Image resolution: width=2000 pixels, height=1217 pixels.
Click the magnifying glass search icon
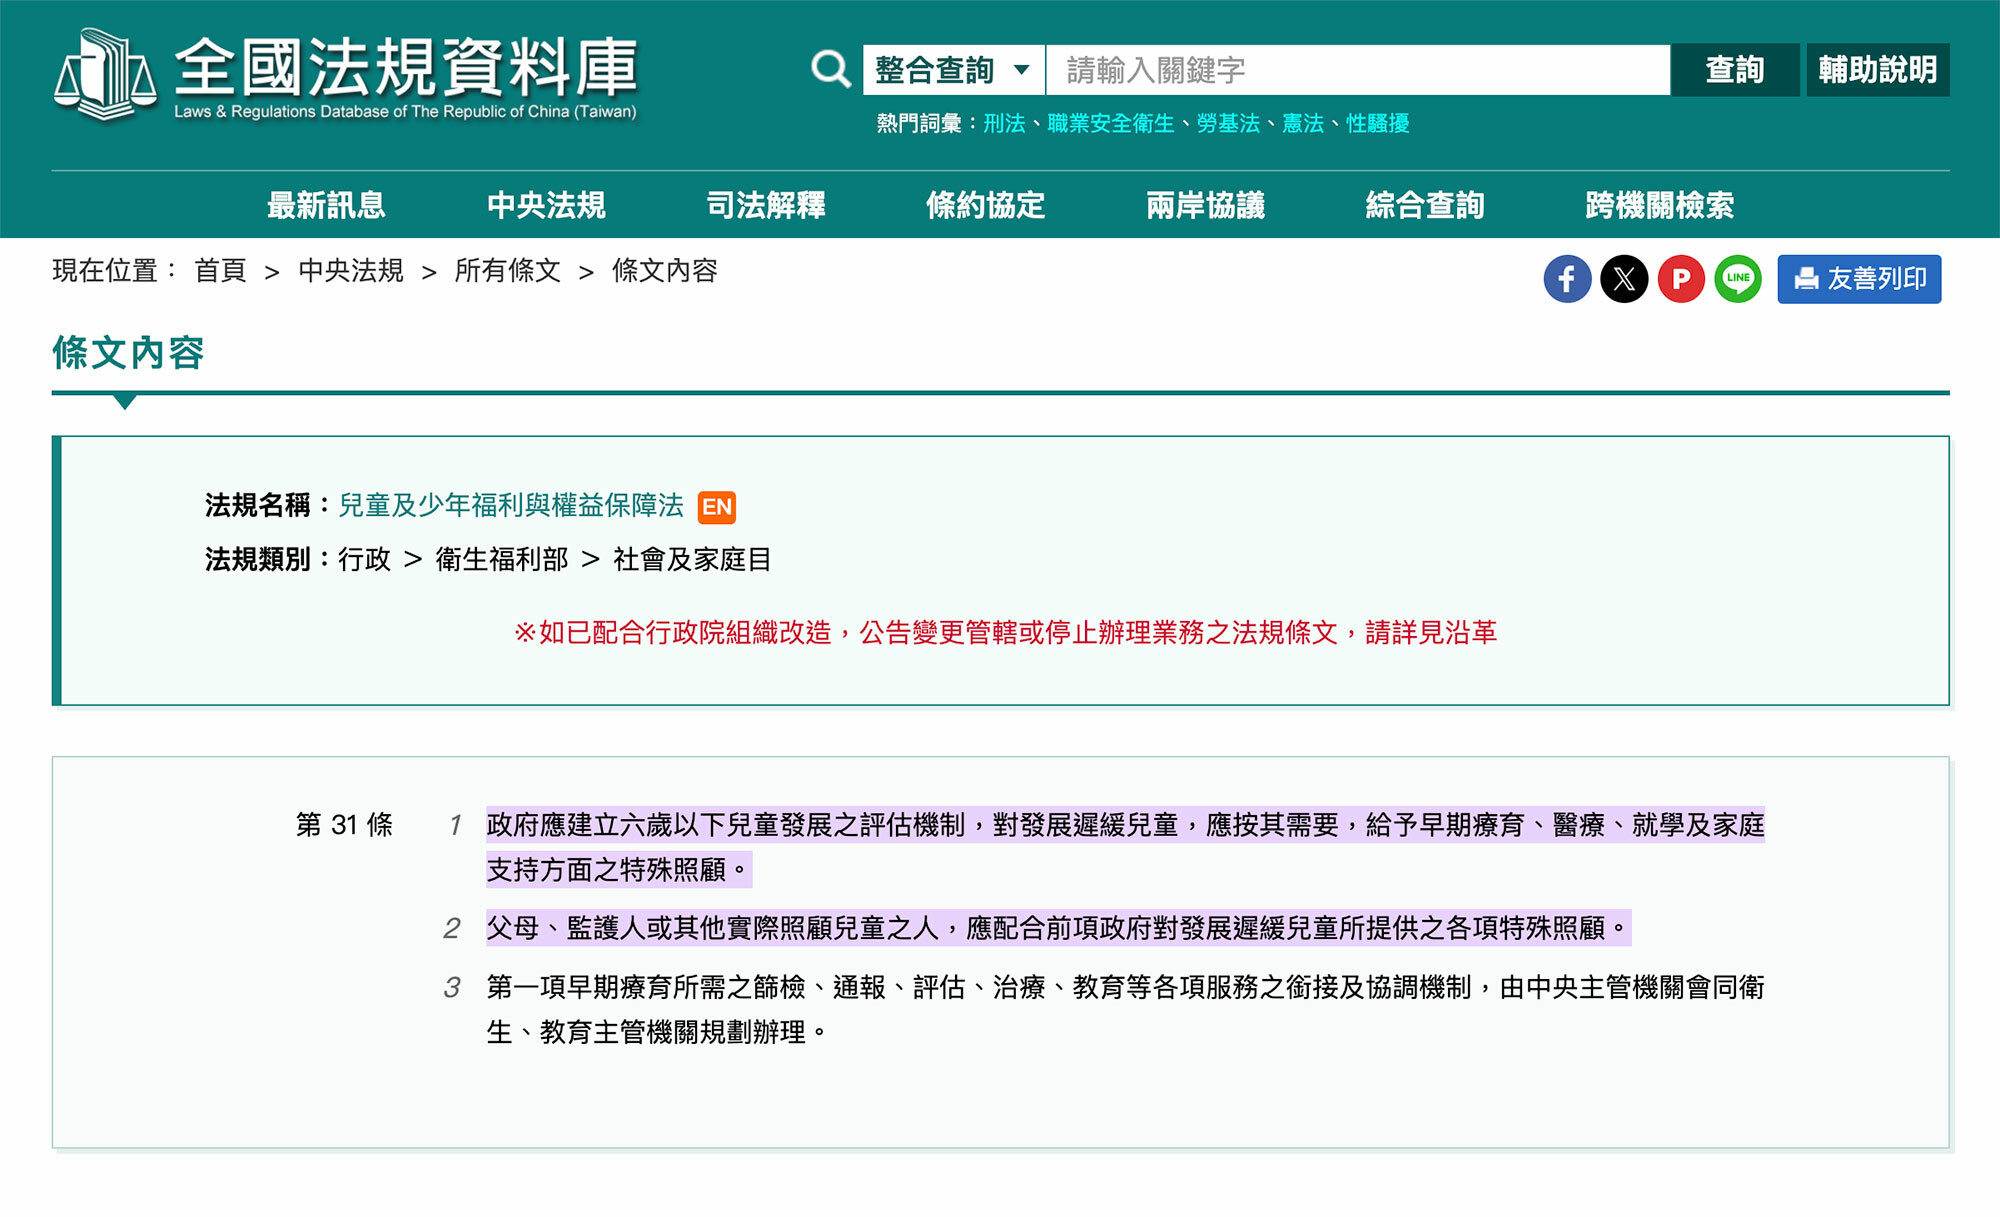click(x=829, y=68)
